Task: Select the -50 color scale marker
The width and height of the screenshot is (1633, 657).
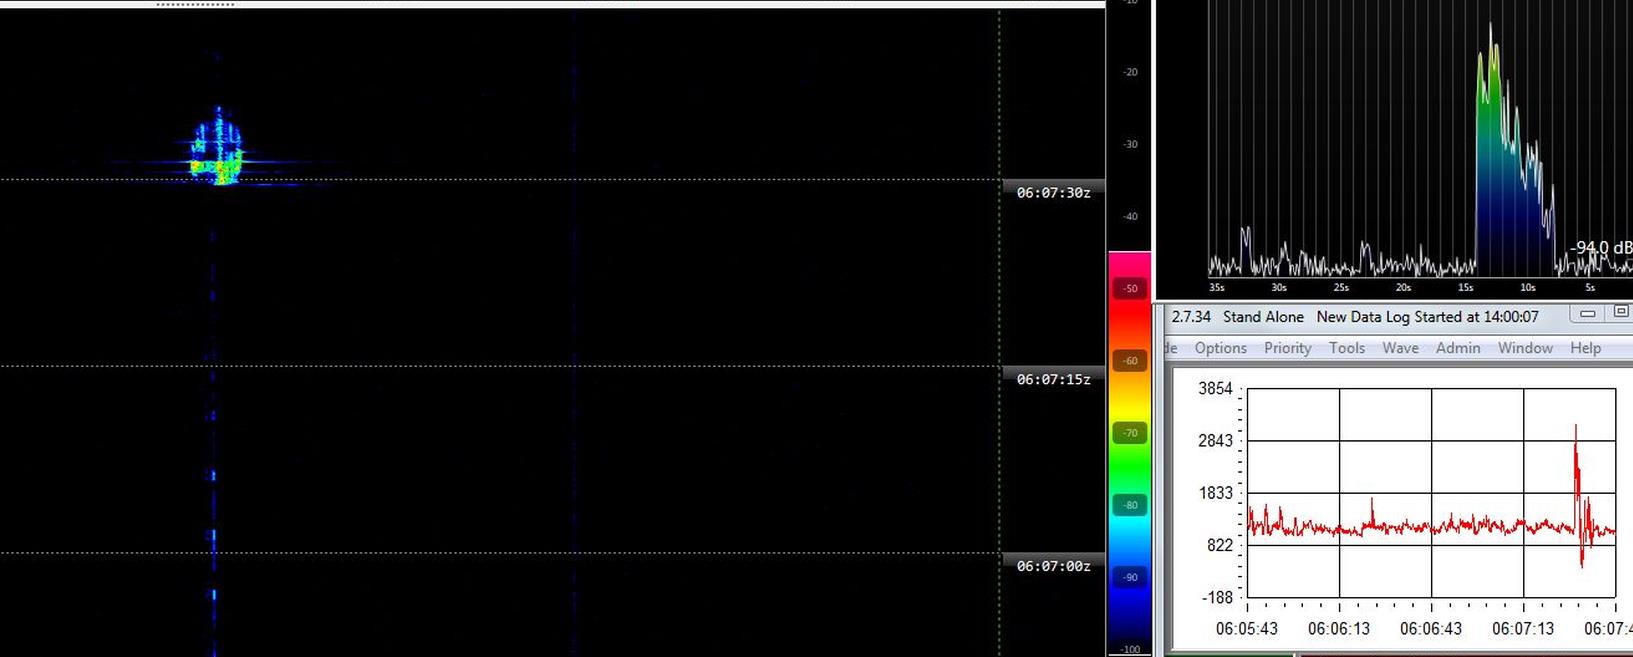Action: tap(1130, 288)
